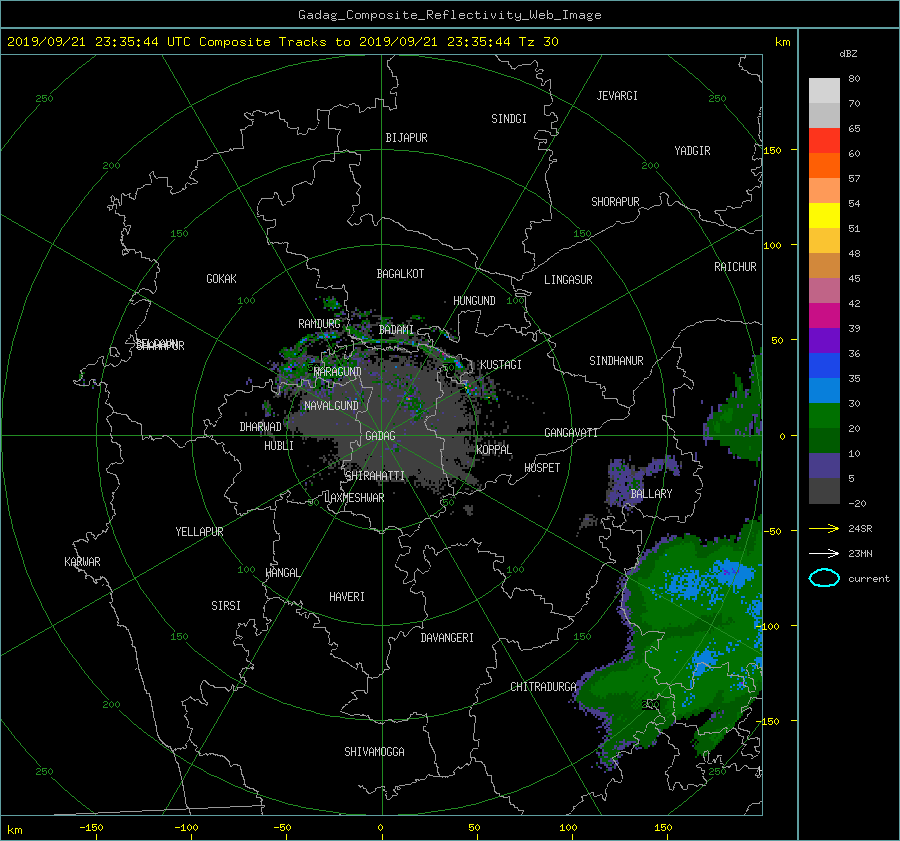Click the KOPPAL city label

click(x=494, y=450)
